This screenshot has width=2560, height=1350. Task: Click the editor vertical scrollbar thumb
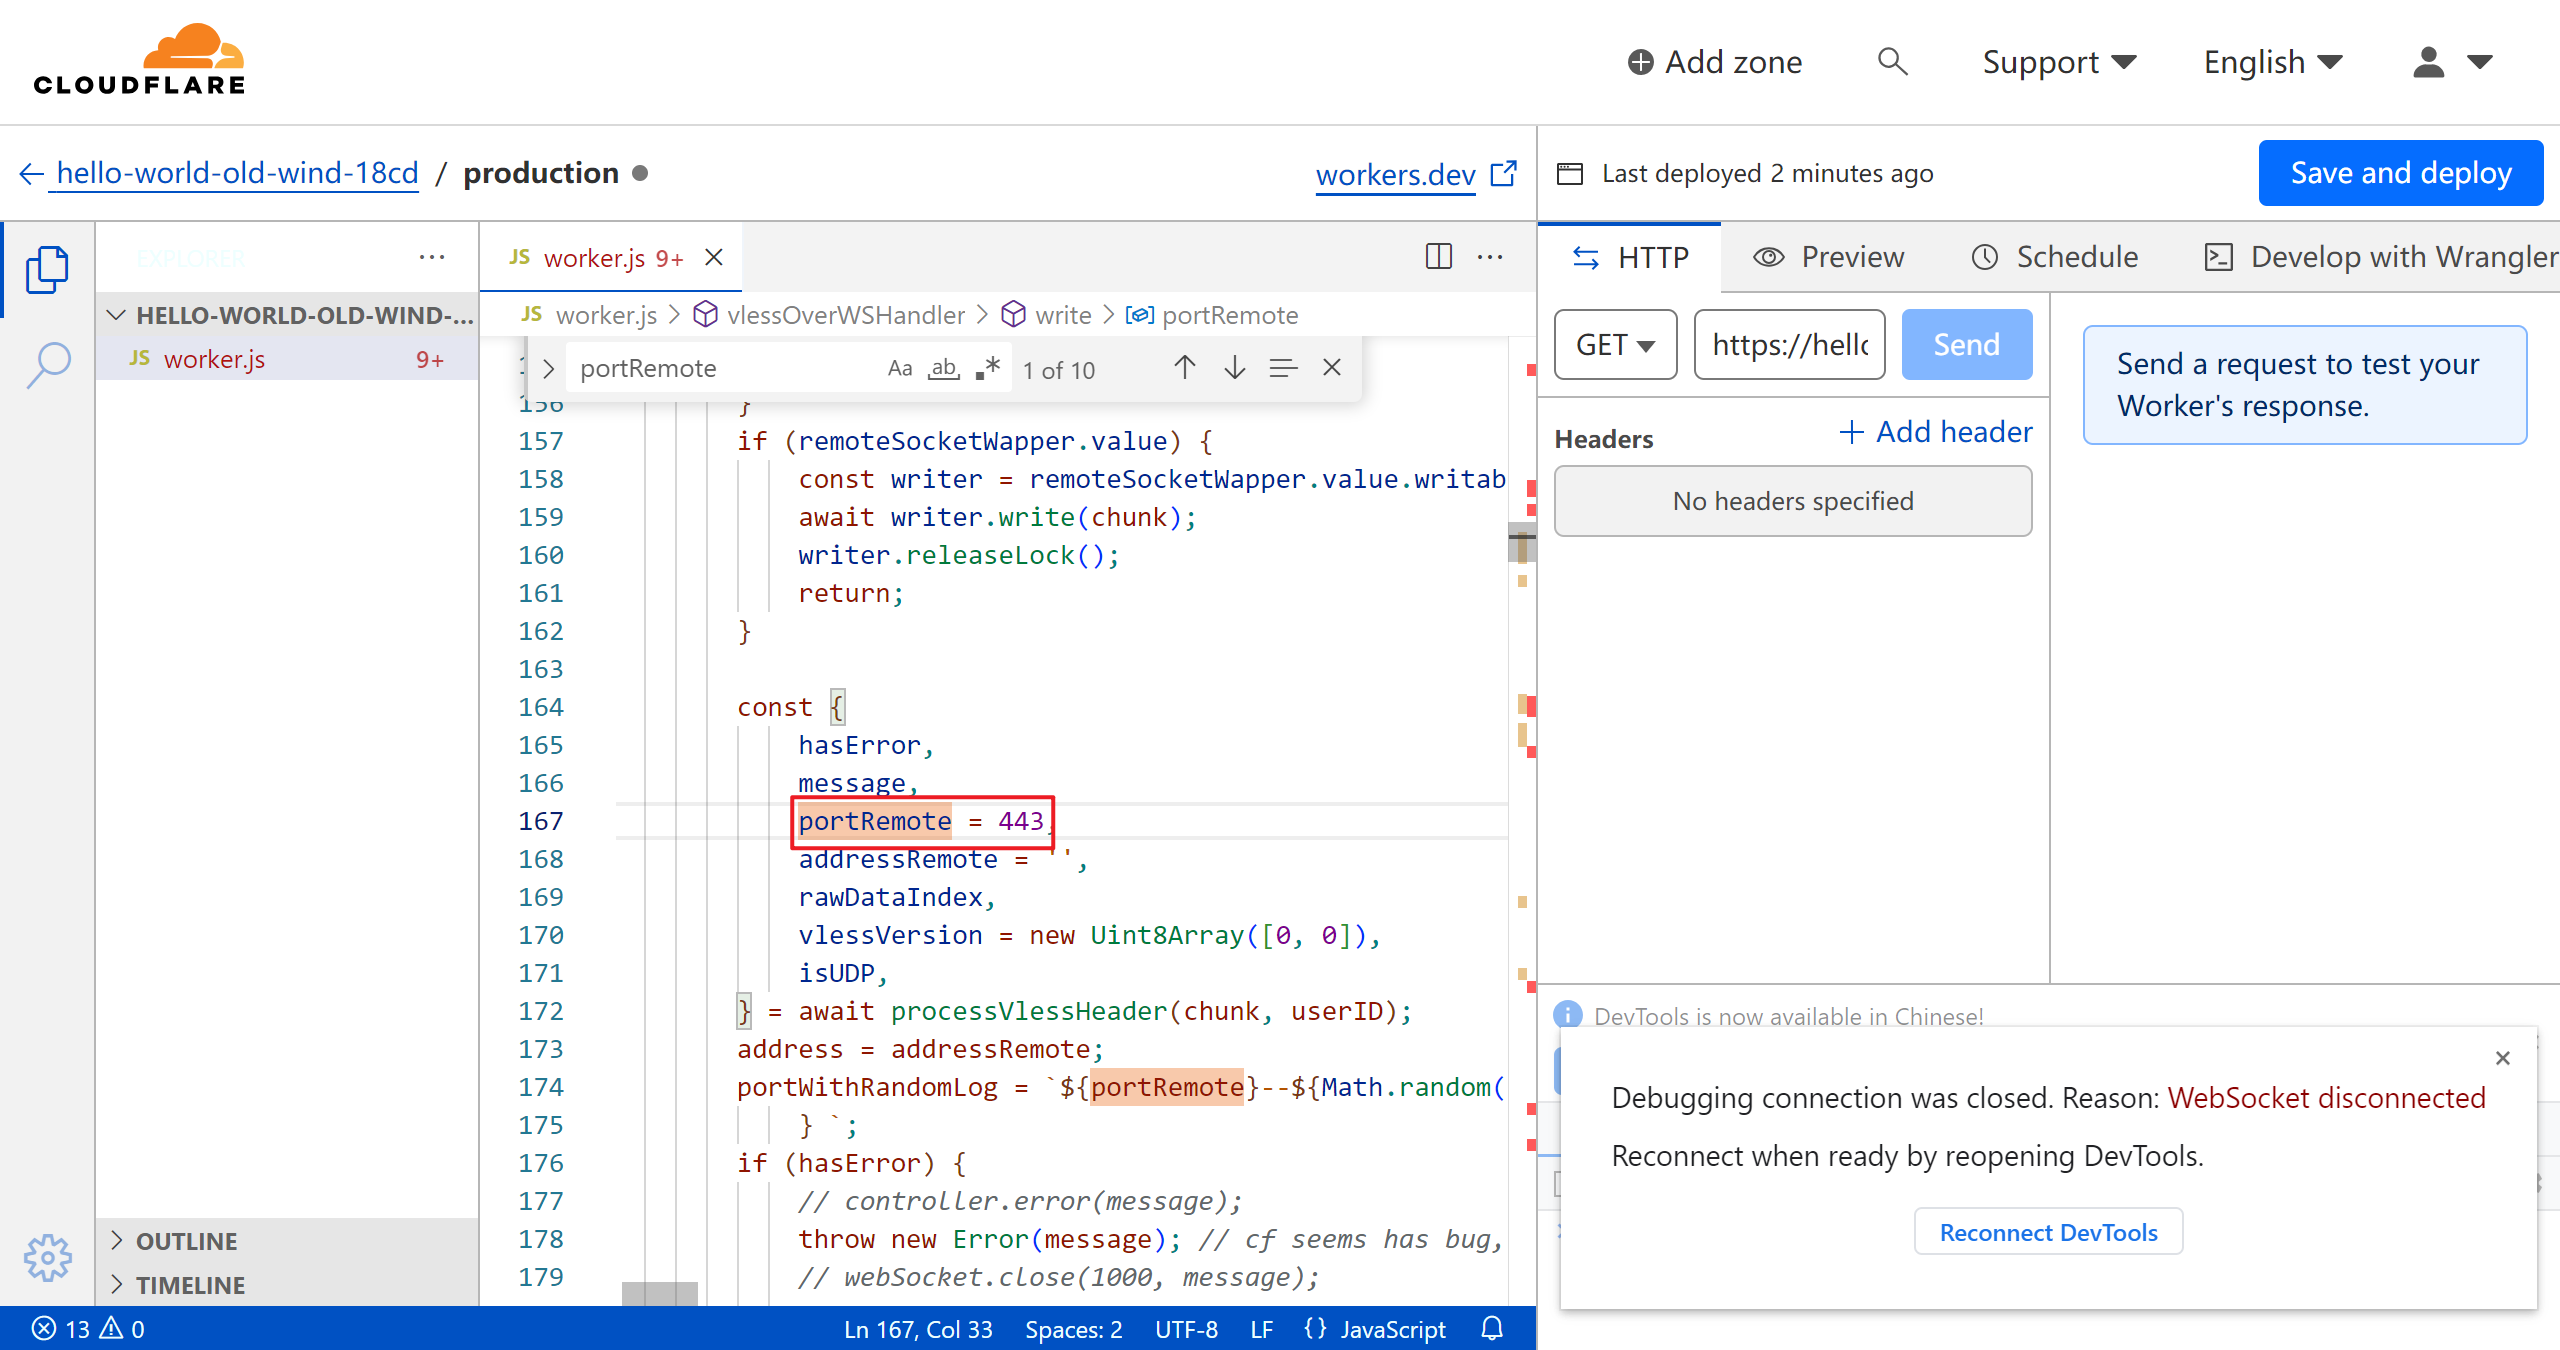coord(1521,542)
